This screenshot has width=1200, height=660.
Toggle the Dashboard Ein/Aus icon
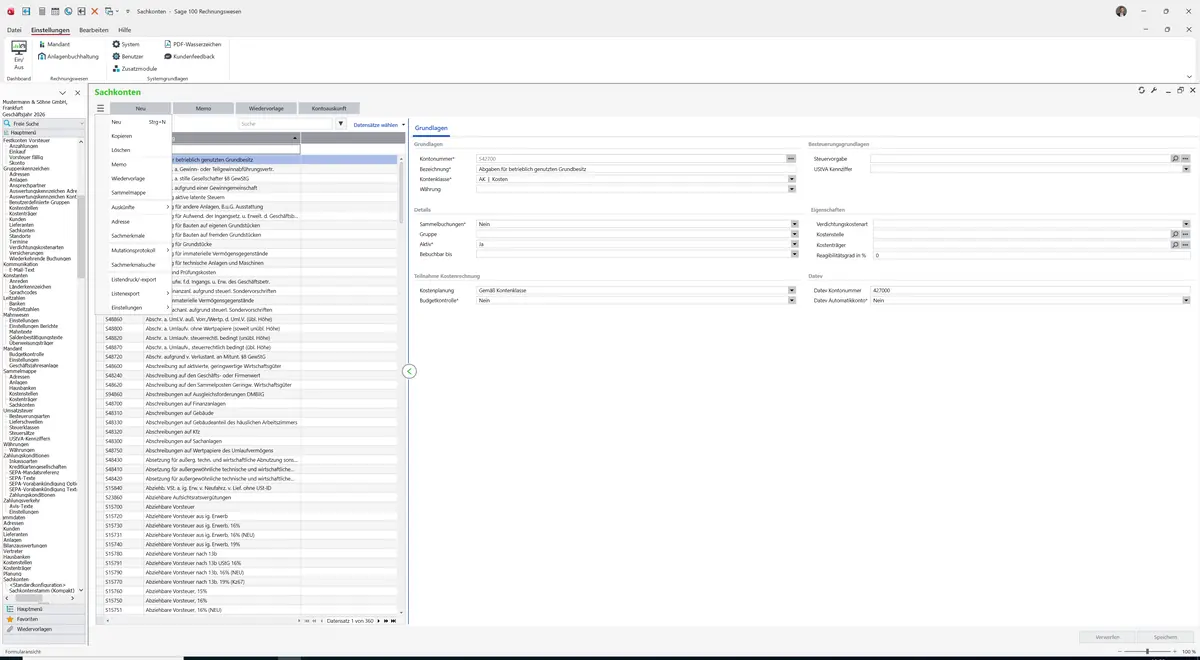pos(19,55)
